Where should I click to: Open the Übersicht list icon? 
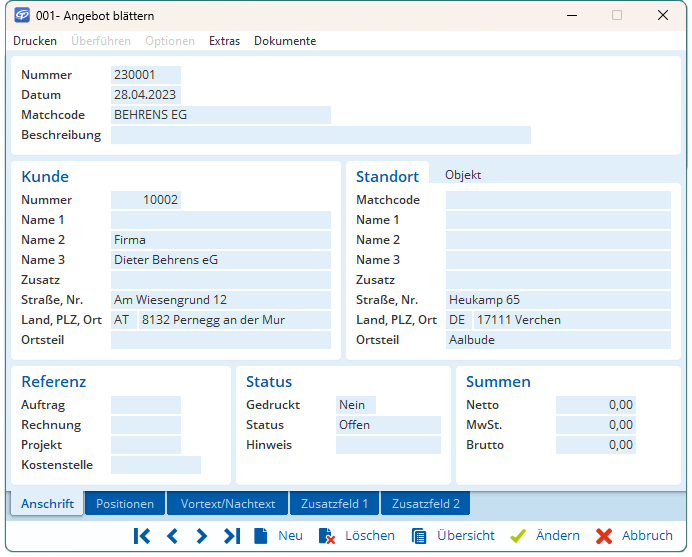point(419,536)
